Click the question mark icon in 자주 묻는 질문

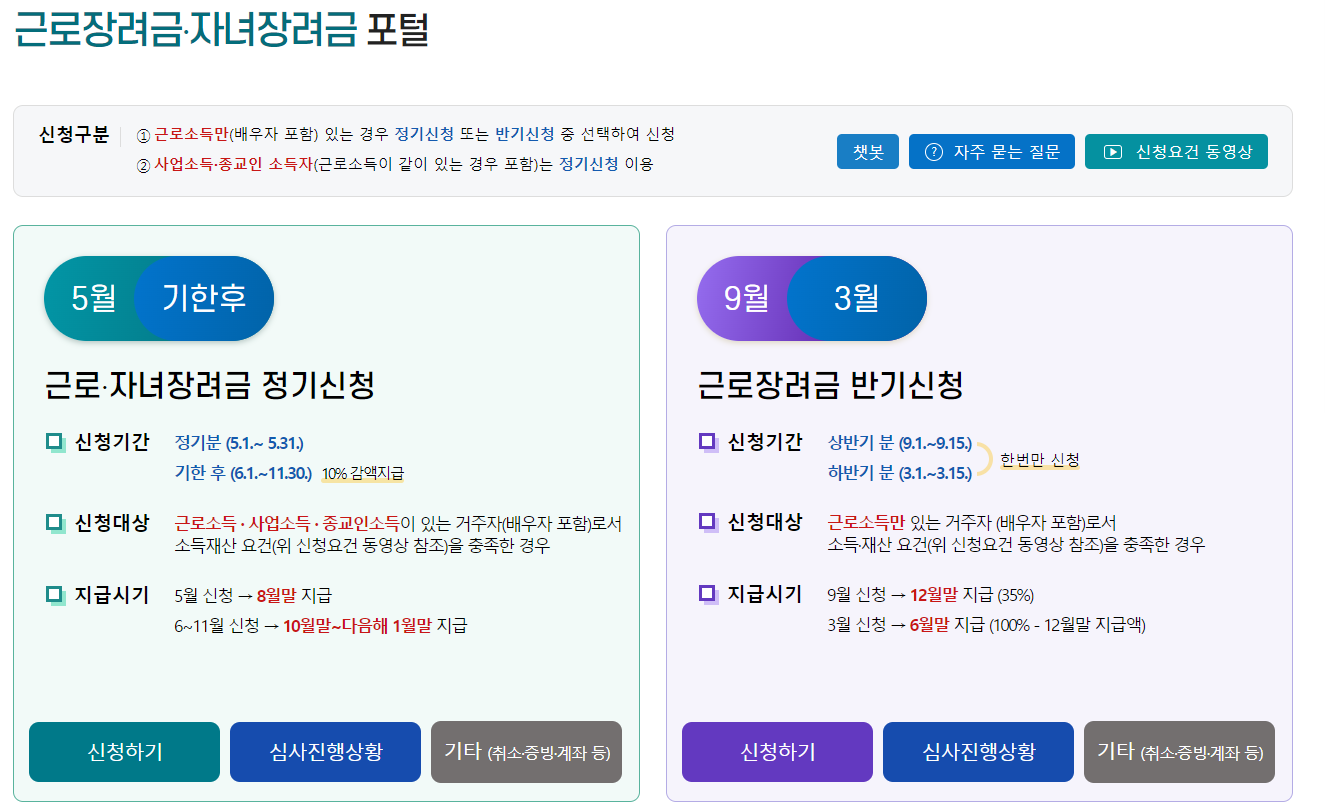pyautogui.click(x=934, y=152)
